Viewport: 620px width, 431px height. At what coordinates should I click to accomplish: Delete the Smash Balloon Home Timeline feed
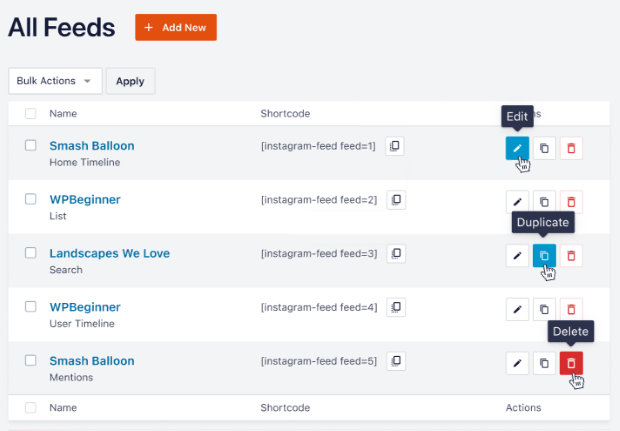point(571,148)
